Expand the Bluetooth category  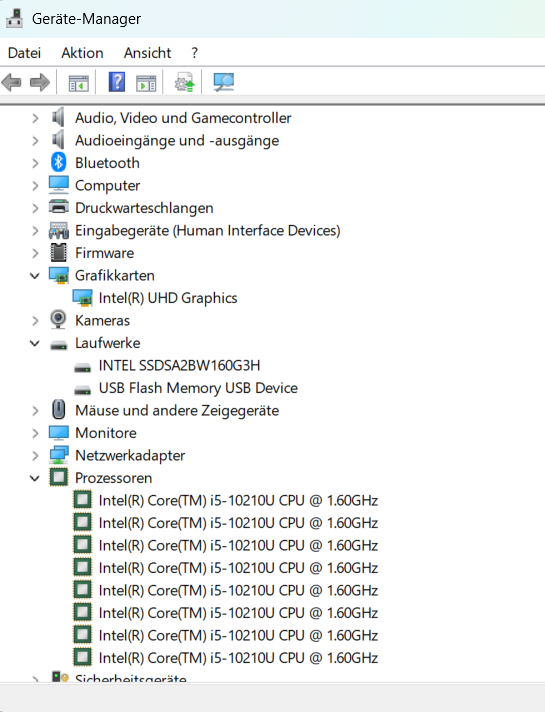[35, 163]
